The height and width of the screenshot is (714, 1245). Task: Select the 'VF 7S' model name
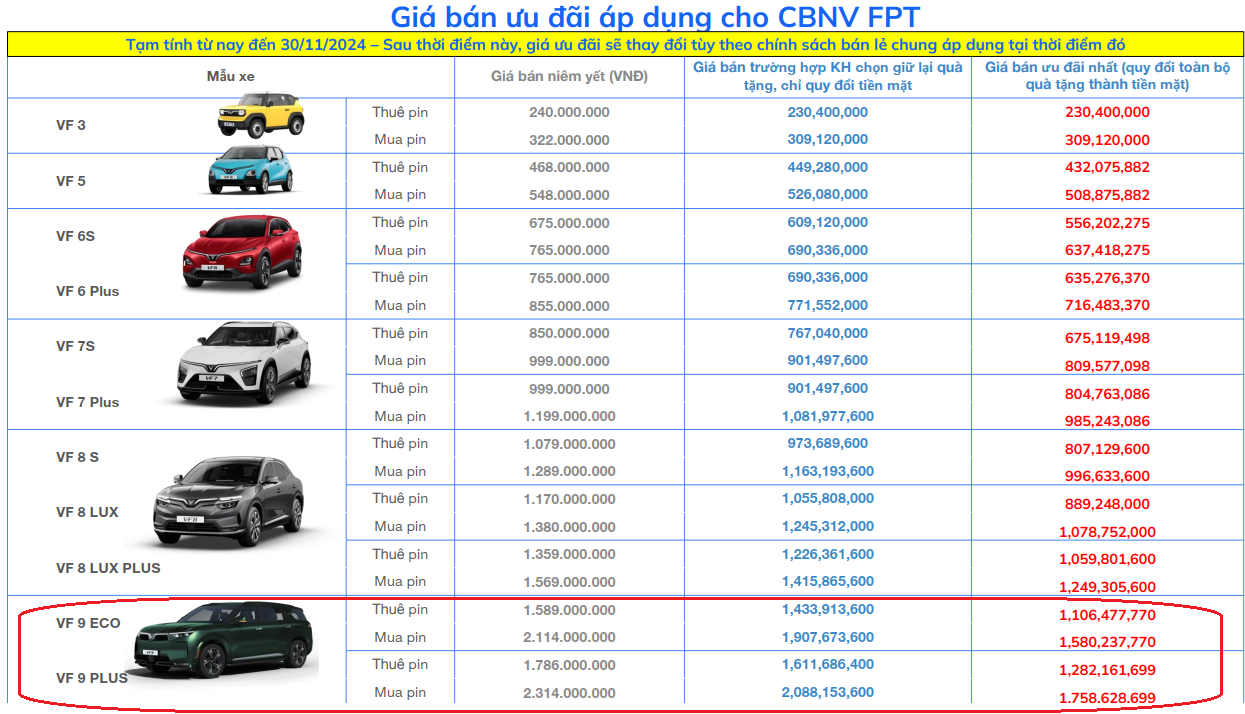click(x=75, y=346)
